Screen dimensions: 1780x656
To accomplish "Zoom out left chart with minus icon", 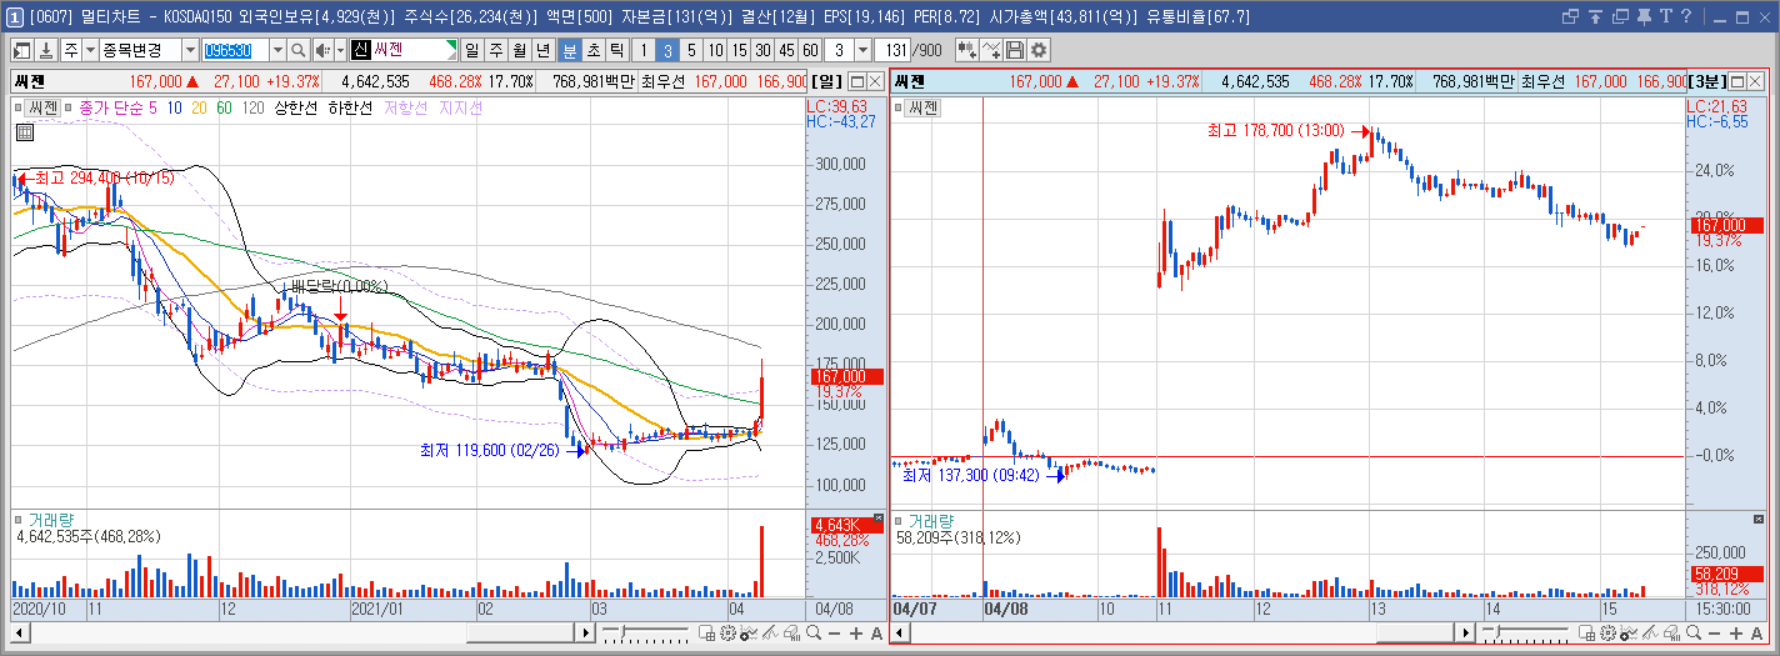I will [835, 633].
